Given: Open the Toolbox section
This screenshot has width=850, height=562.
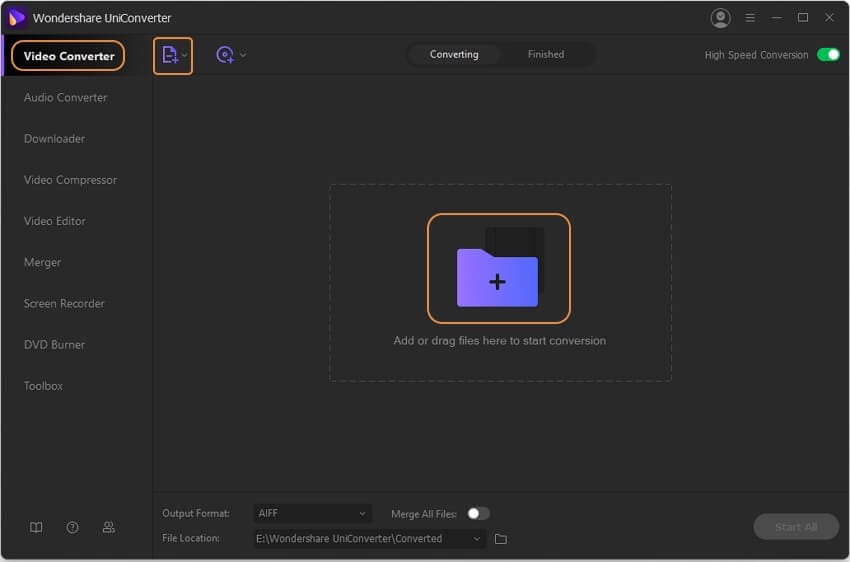Looking at the screenshot, I should click(x=43, y=386).
